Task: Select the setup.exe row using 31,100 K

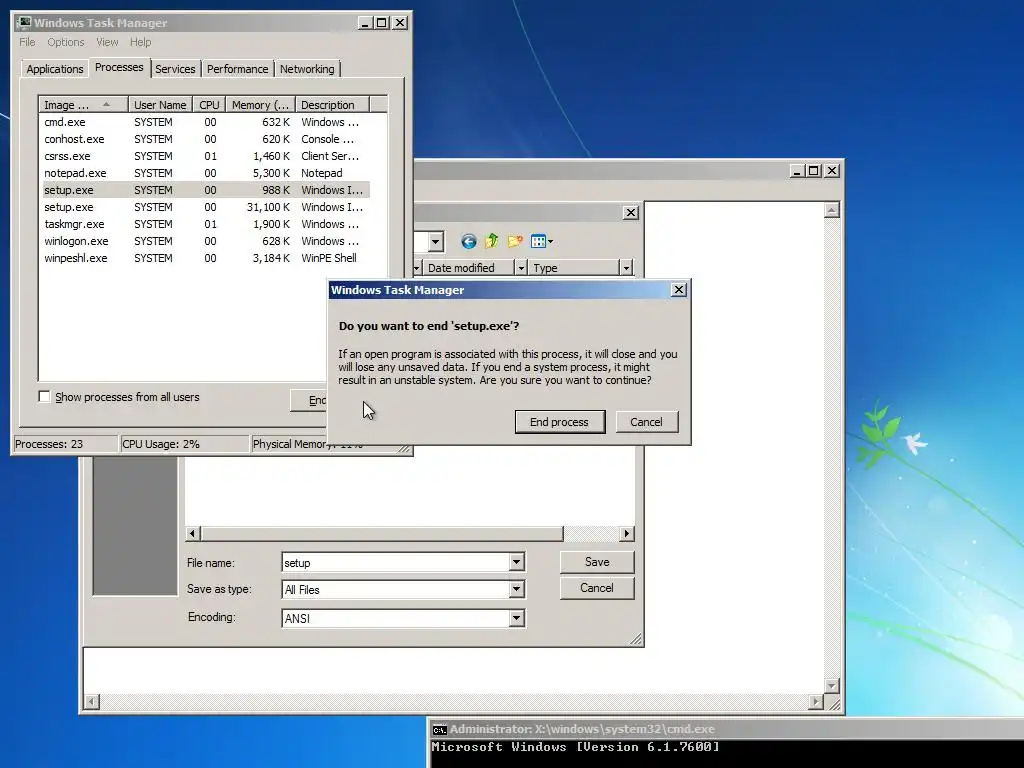Action: point(204,207)
